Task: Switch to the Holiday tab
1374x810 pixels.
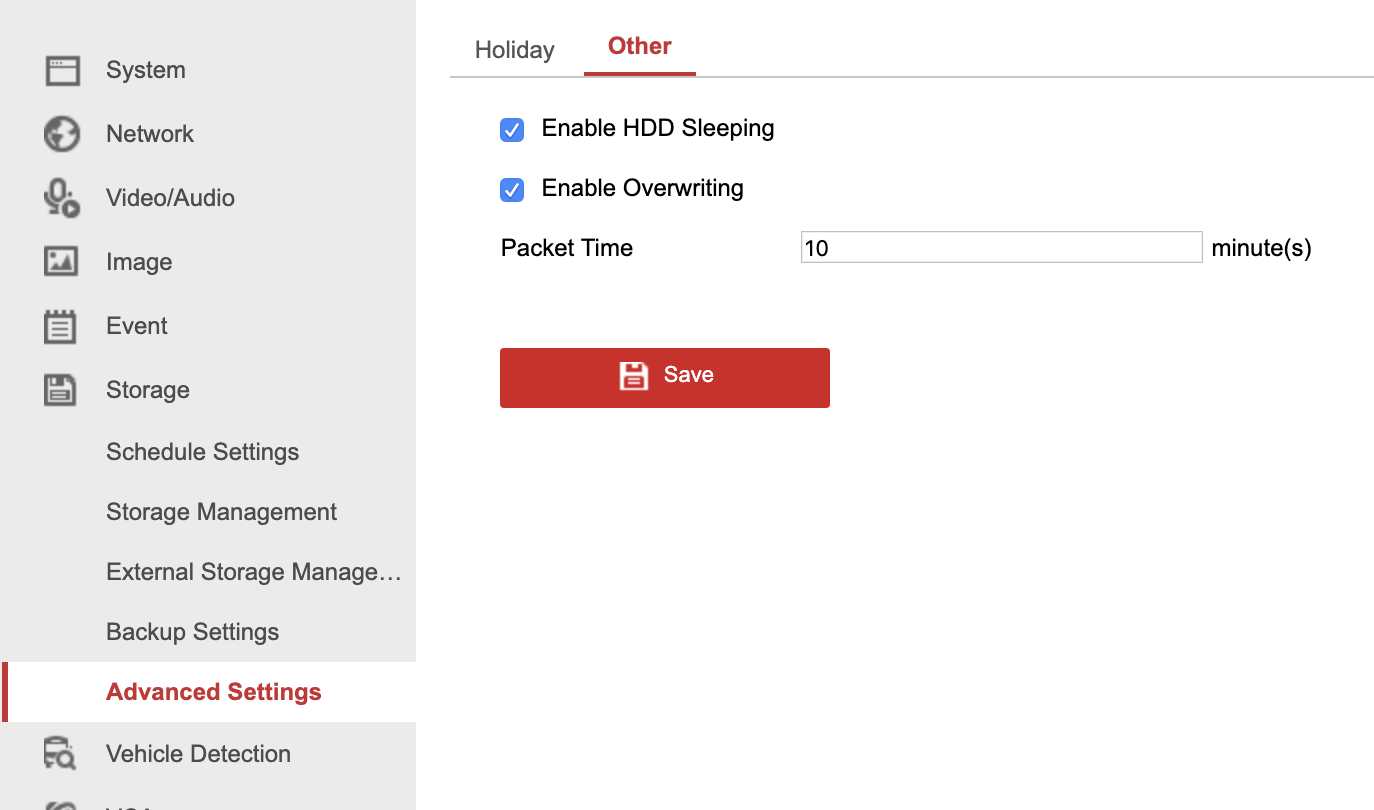Action: pos(515,50)
